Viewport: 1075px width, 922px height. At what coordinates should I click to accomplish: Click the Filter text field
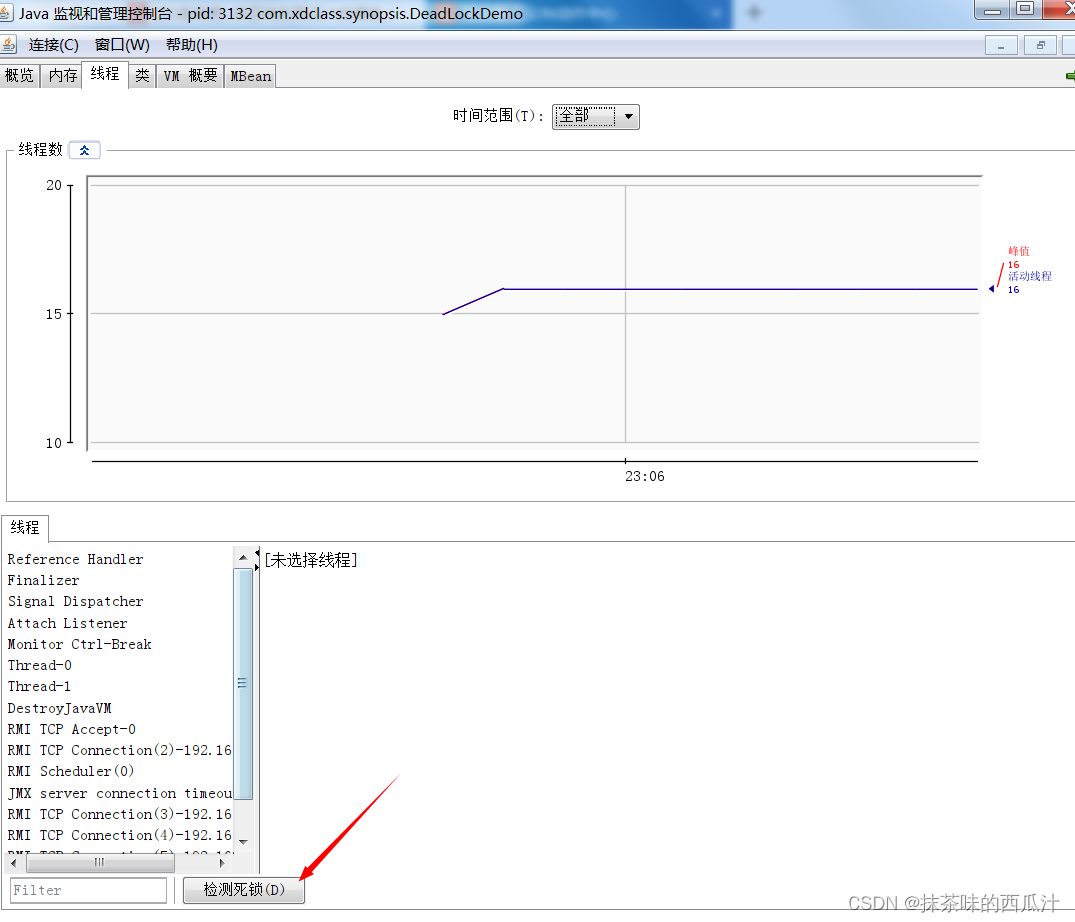click(x=89, y=890)
